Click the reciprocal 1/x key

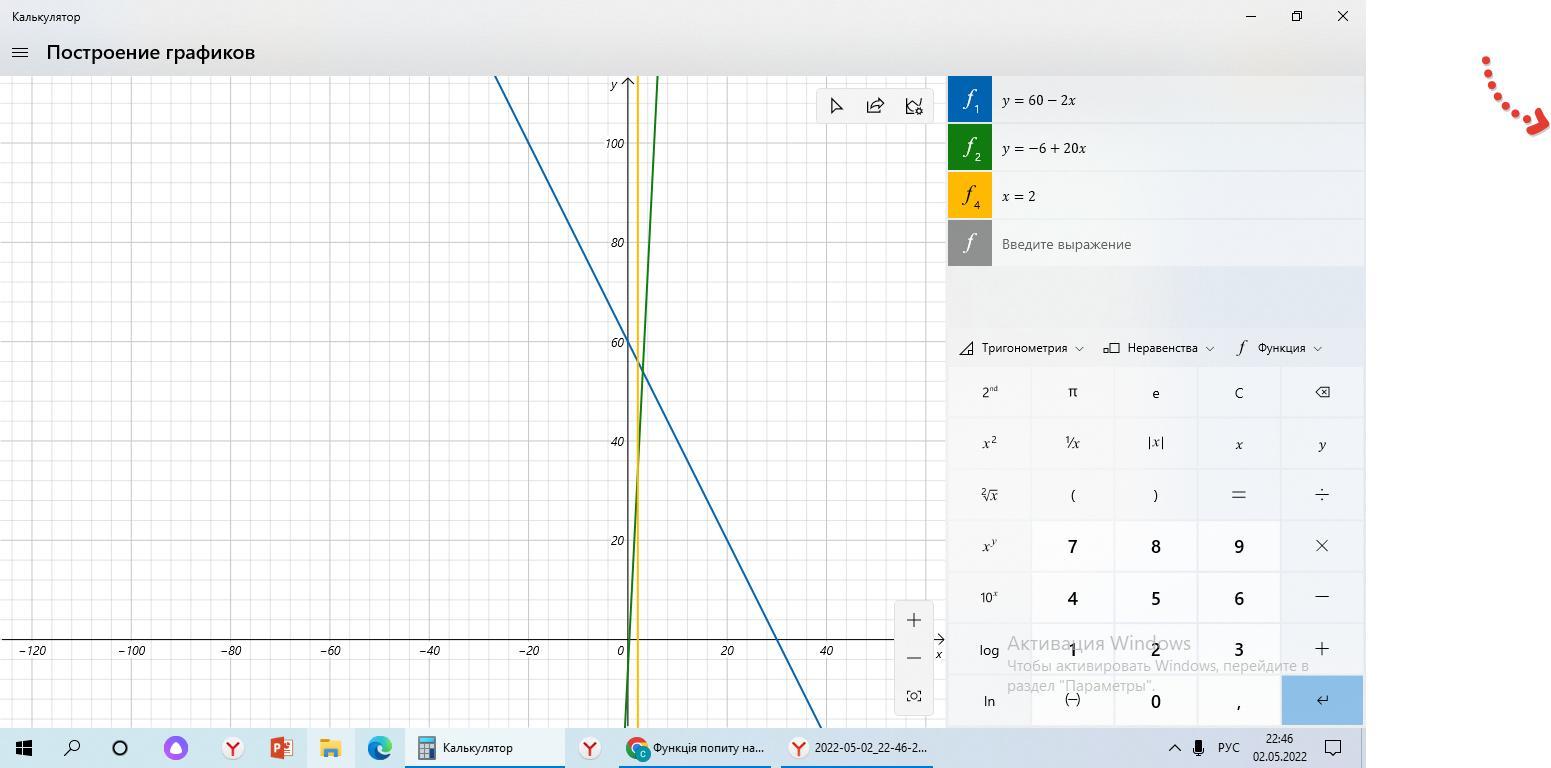[x=1072, y=443]
